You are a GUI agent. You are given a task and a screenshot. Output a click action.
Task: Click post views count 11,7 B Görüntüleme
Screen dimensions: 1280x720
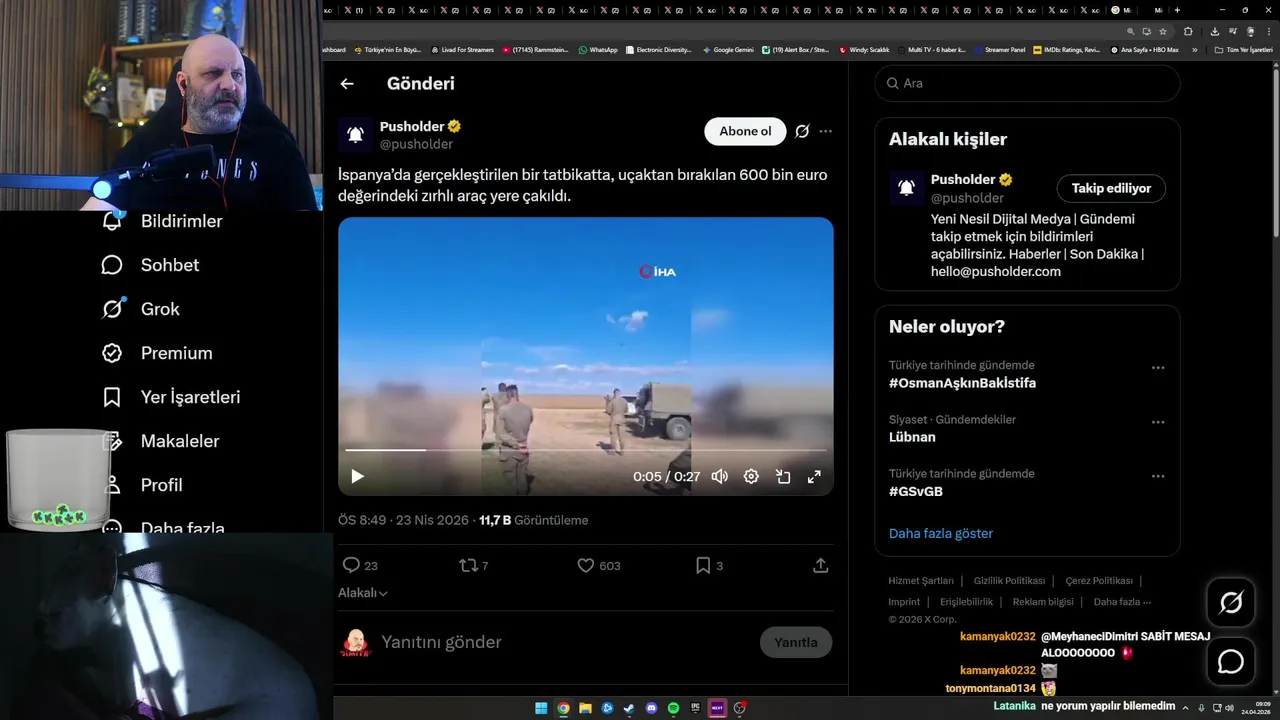point(533,520)
